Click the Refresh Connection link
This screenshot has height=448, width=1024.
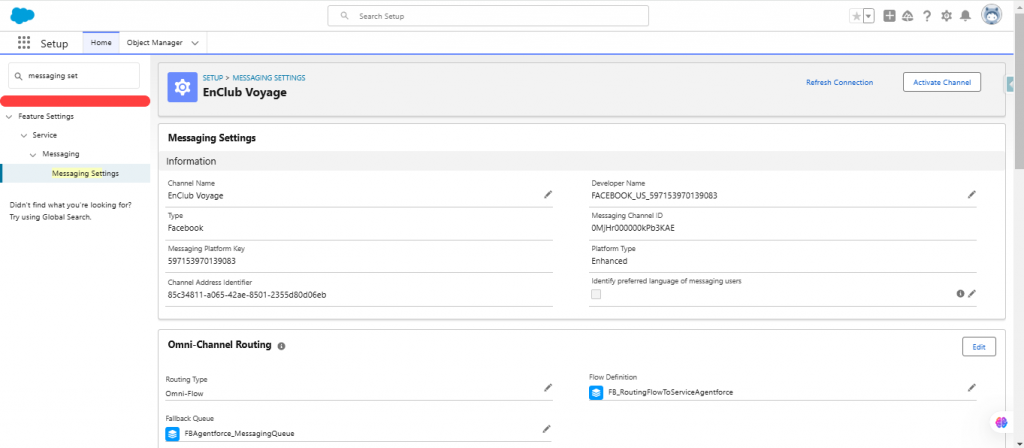tap(839, 82)
